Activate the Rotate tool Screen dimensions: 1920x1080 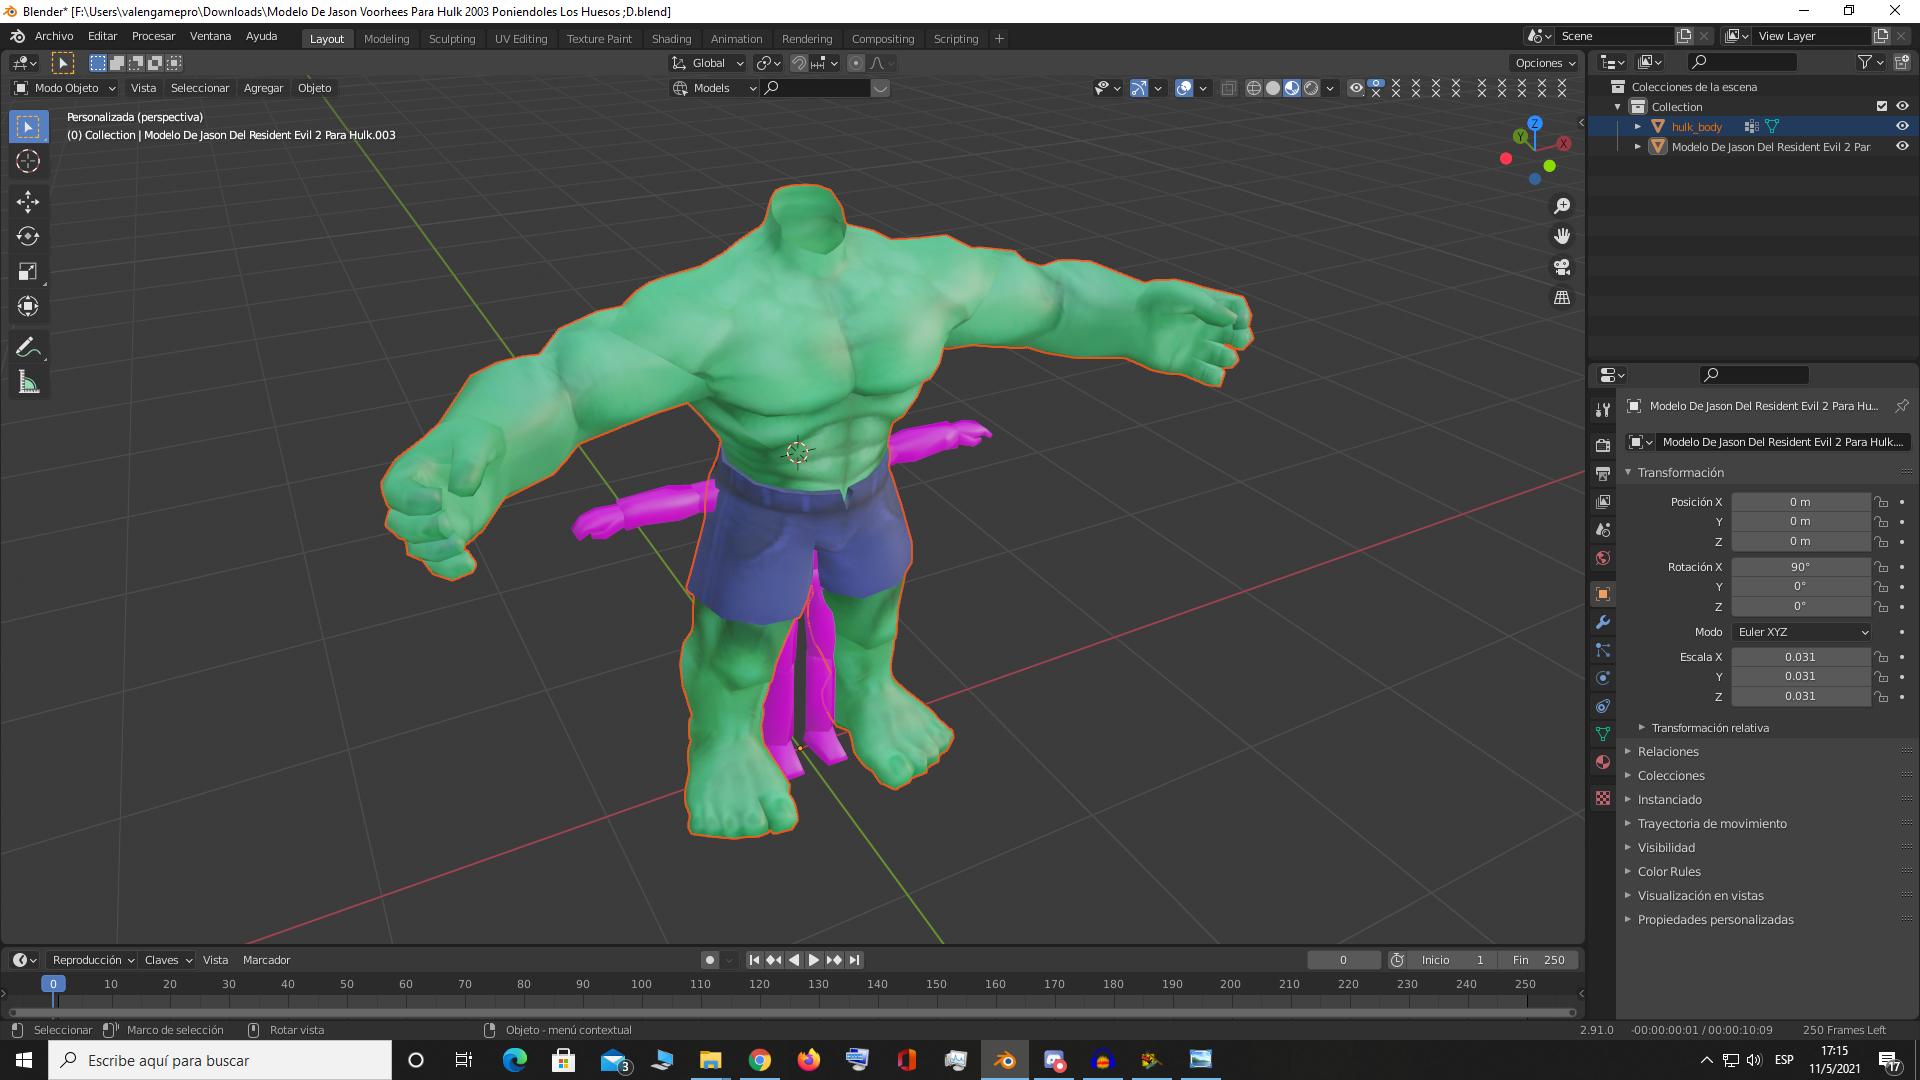coord(28,236)
